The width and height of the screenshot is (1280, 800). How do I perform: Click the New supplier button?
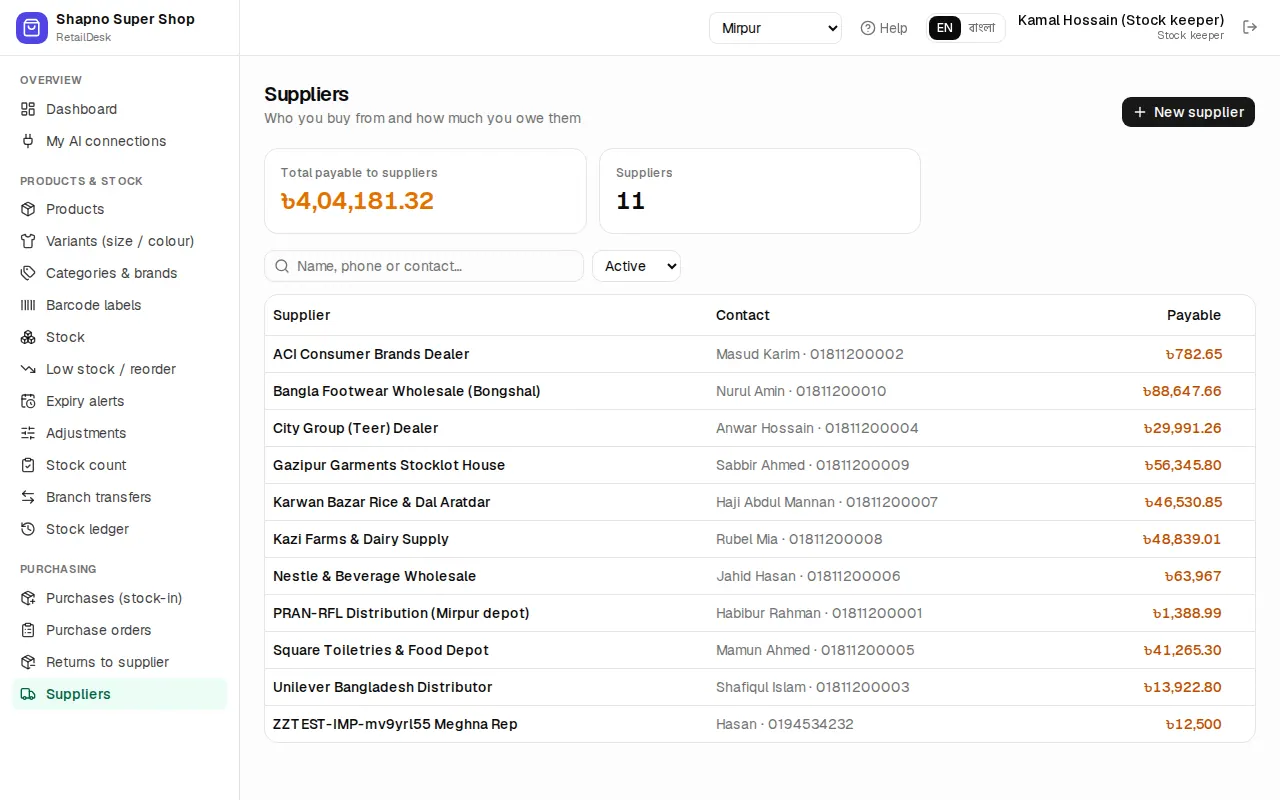1188,112
